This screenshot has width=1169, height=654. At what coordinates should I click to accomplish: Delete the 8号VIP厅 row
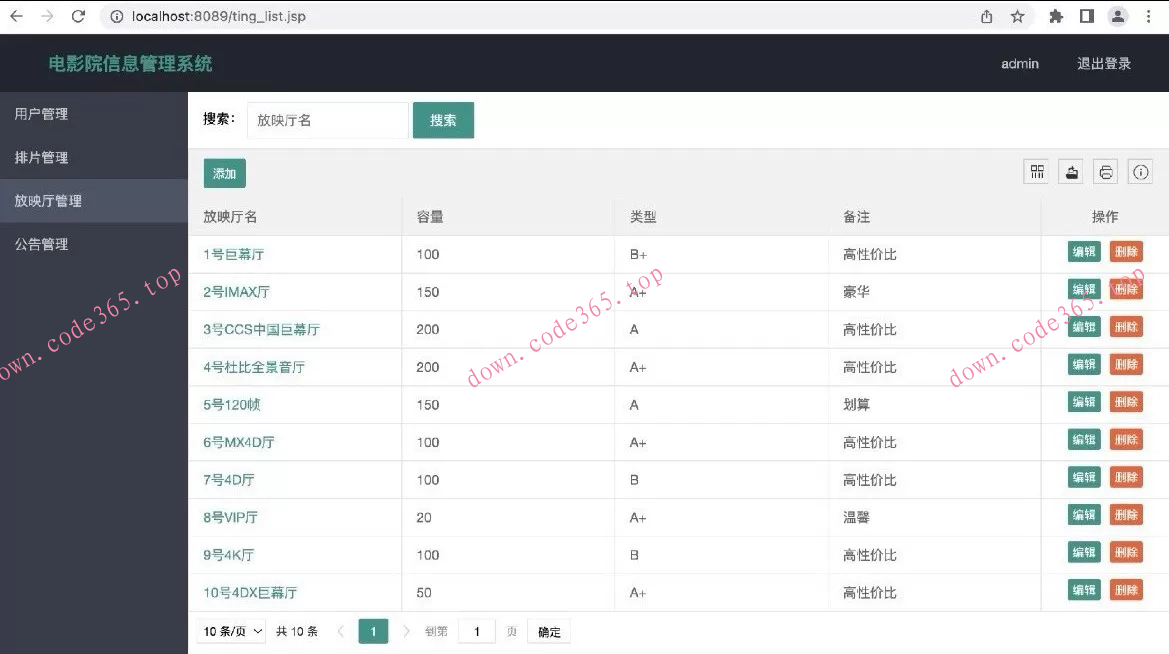point(1126,515)
